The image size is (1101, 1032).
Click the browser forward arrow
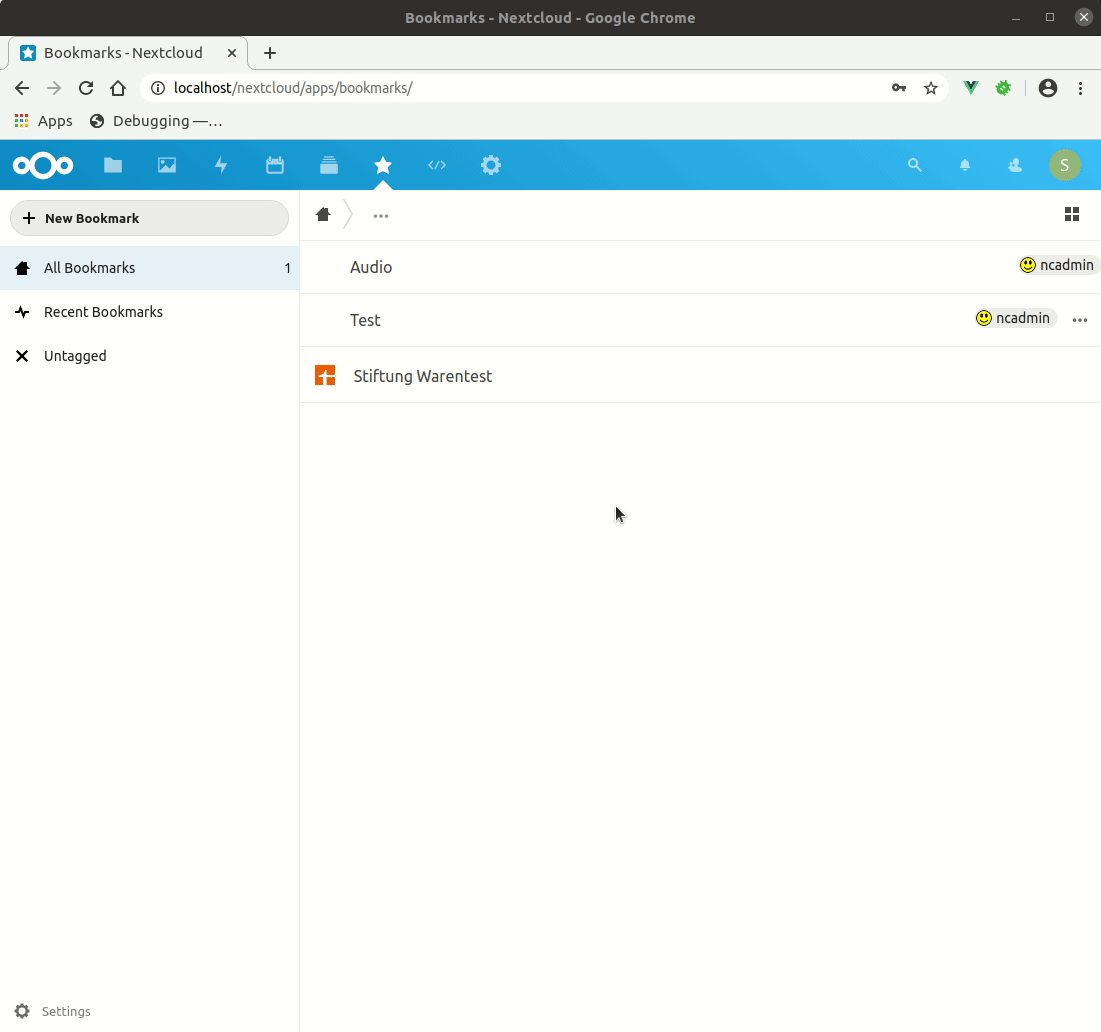[x=53, y=88]
